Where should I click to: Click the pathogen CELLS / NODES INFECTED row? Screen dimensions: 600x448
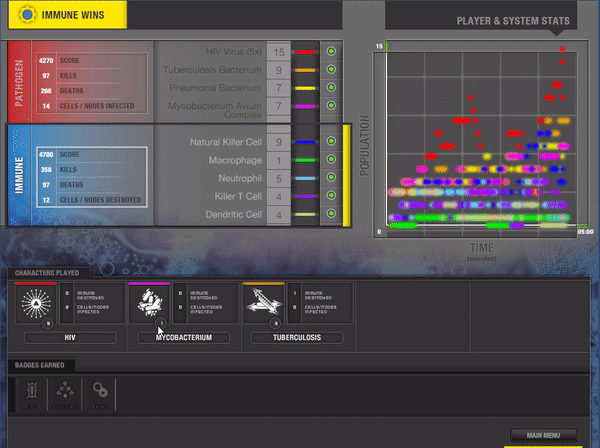[92, 106]
